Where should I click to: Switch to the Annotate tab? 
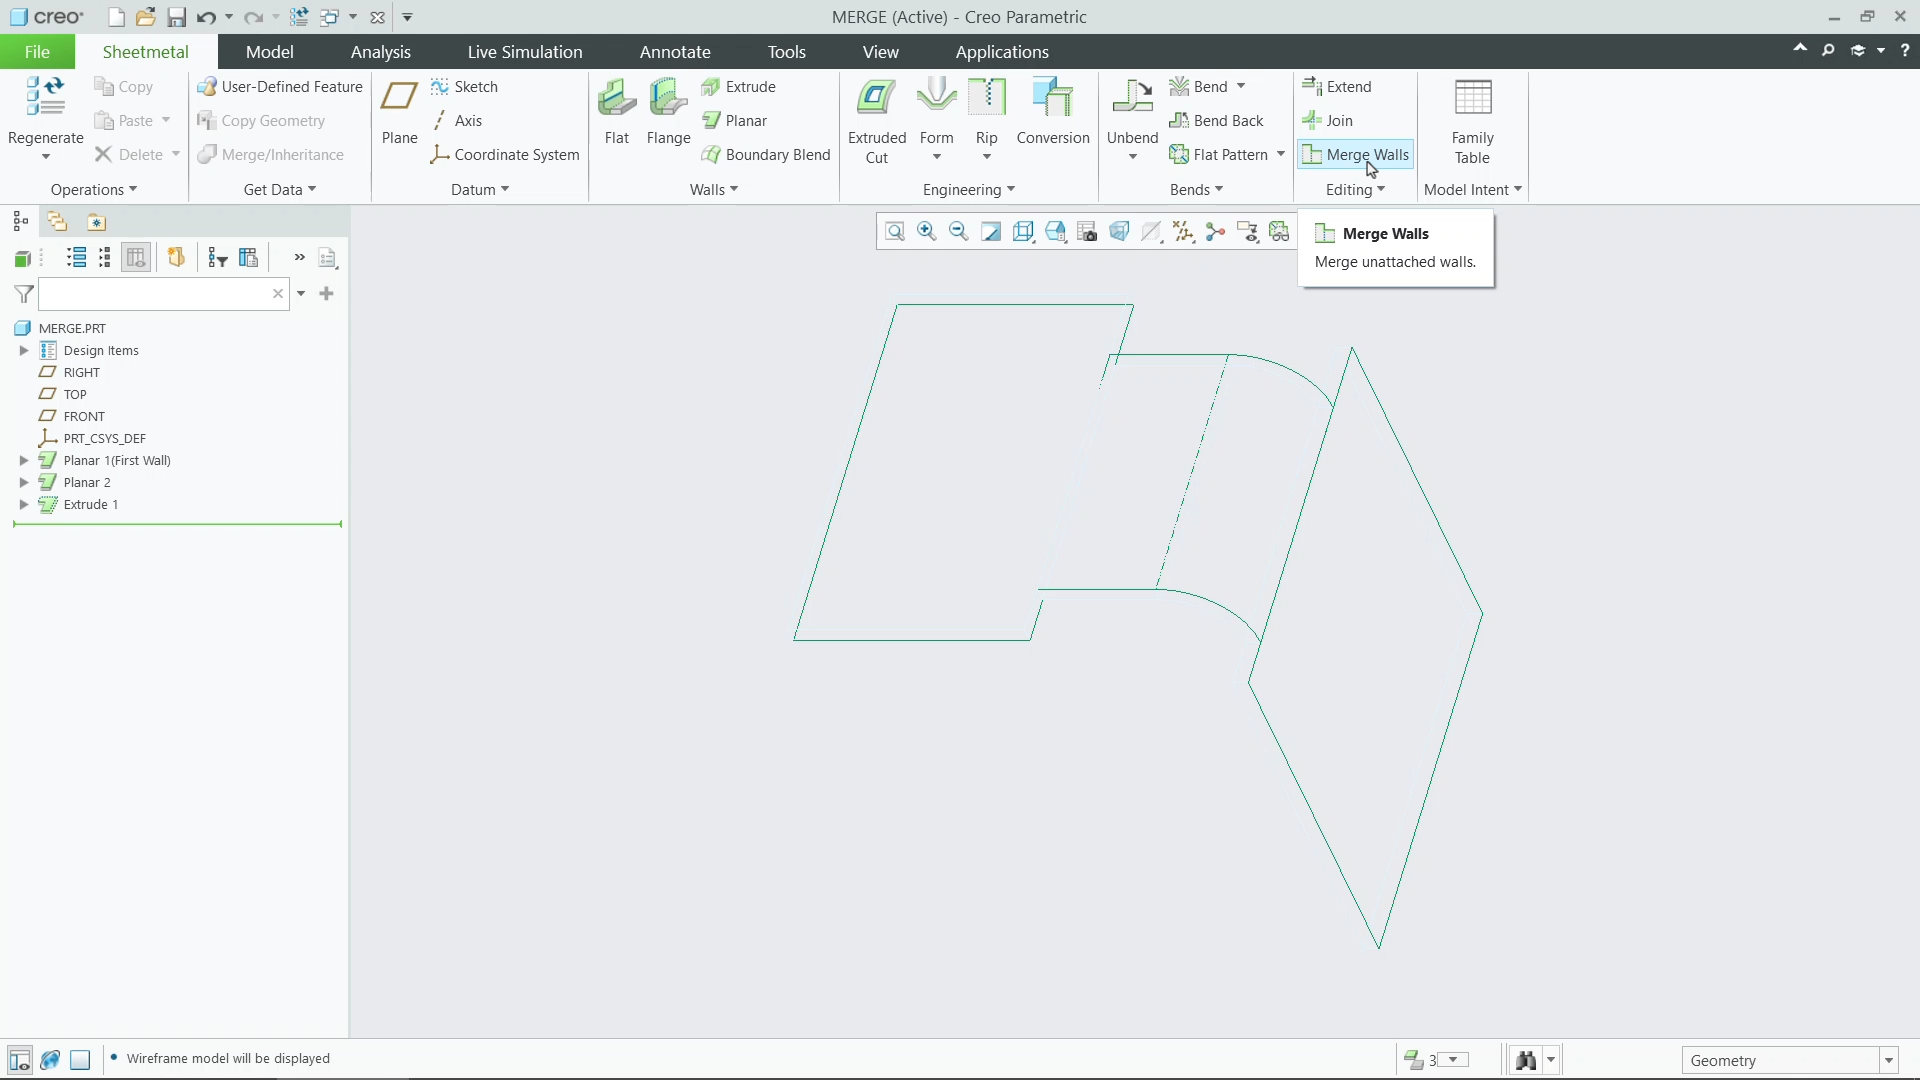click(675, 52)
